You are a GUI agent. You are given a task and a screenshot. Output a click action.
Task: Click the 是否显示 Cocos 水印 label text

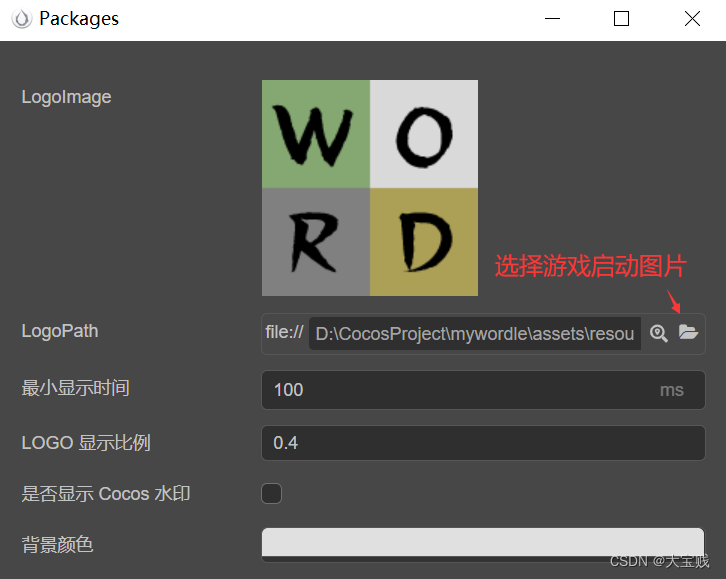pos(106,493)
